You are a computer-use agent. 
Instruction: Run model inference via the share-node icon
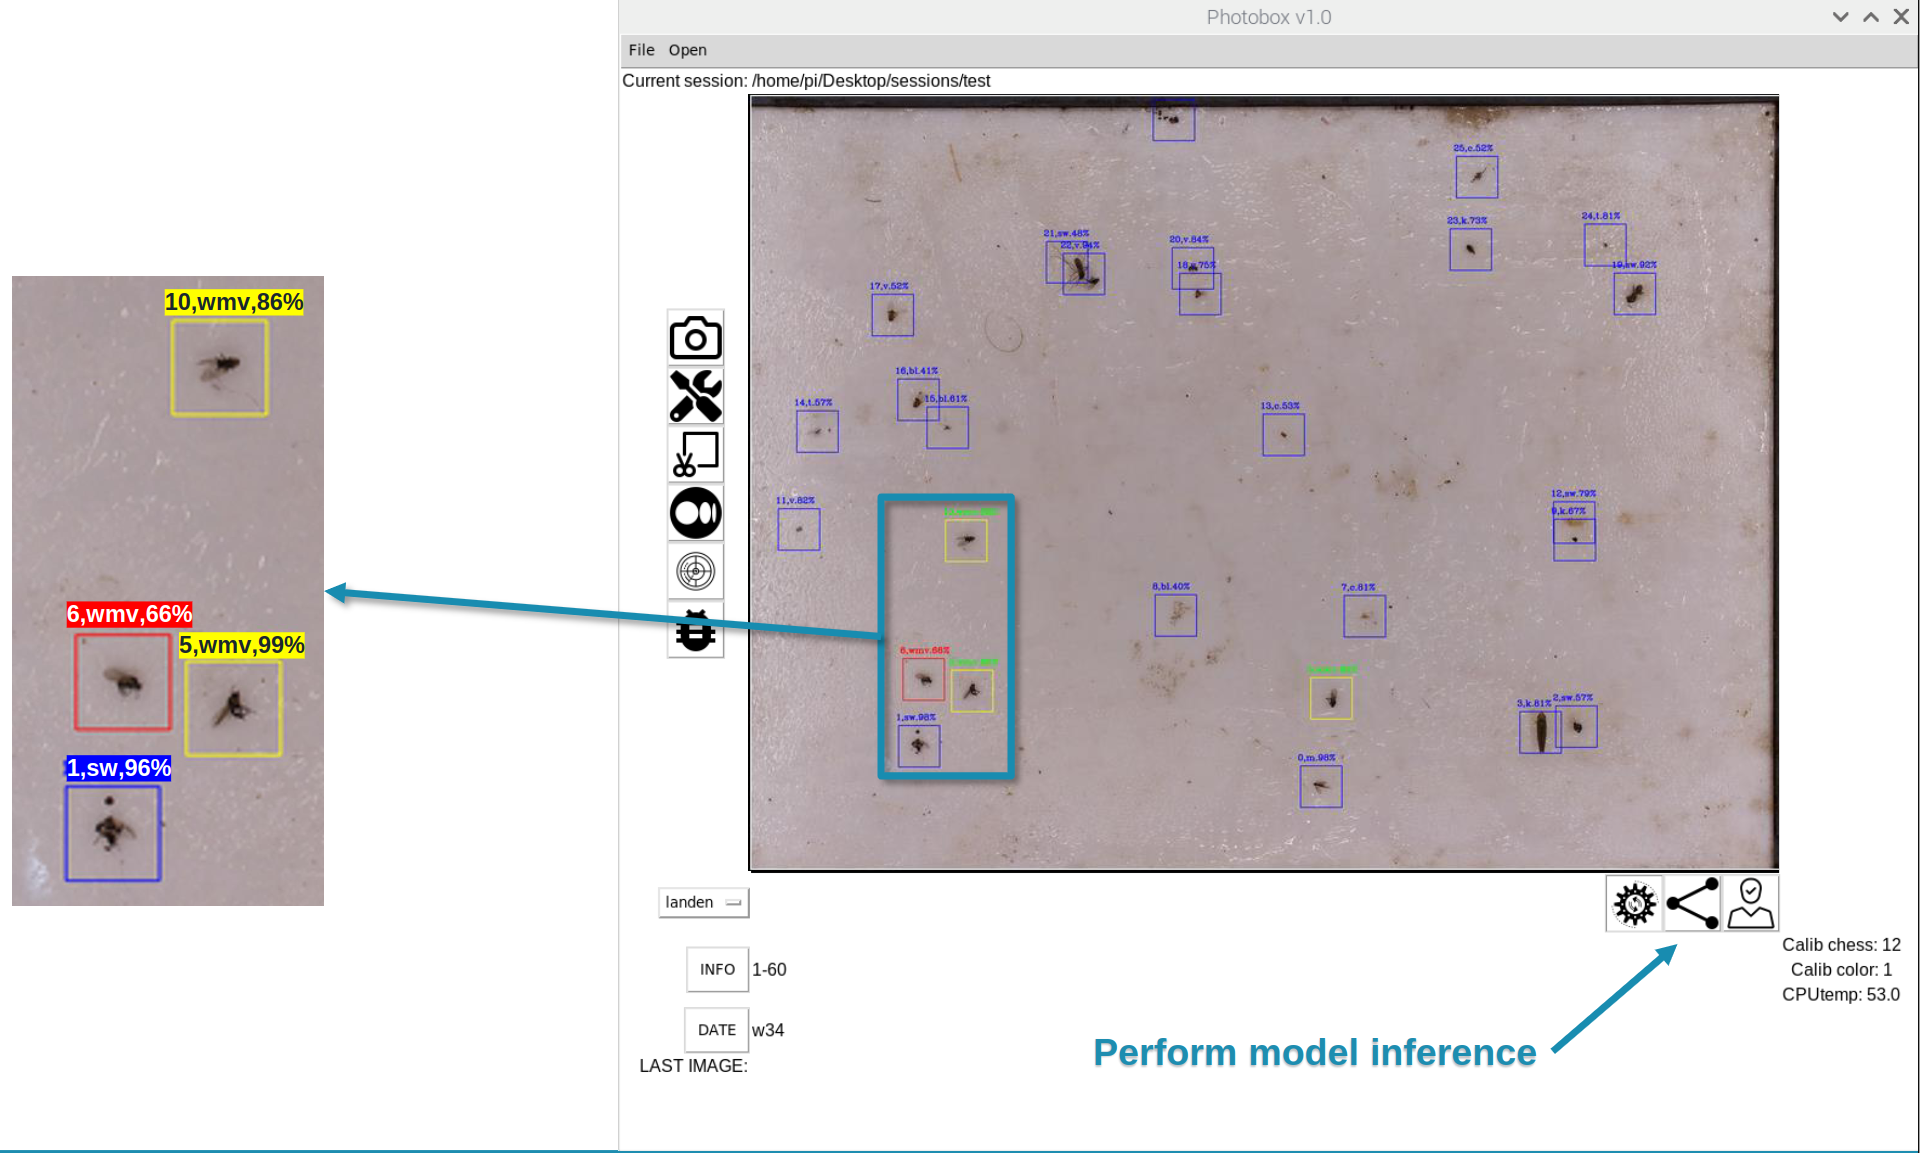(1692, 904)
